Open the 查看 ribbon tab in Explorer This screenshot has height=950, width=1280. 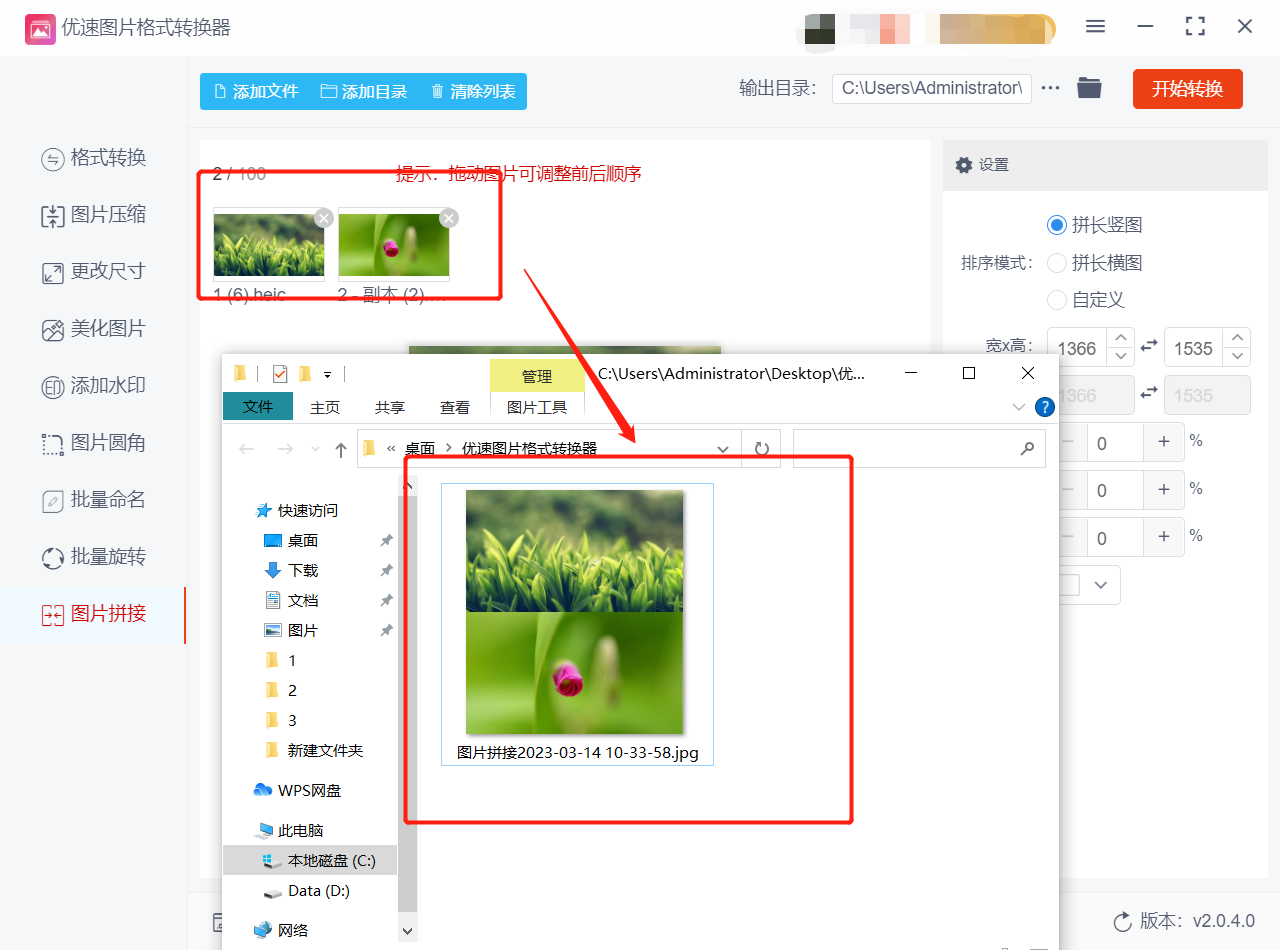click(455, 407)
